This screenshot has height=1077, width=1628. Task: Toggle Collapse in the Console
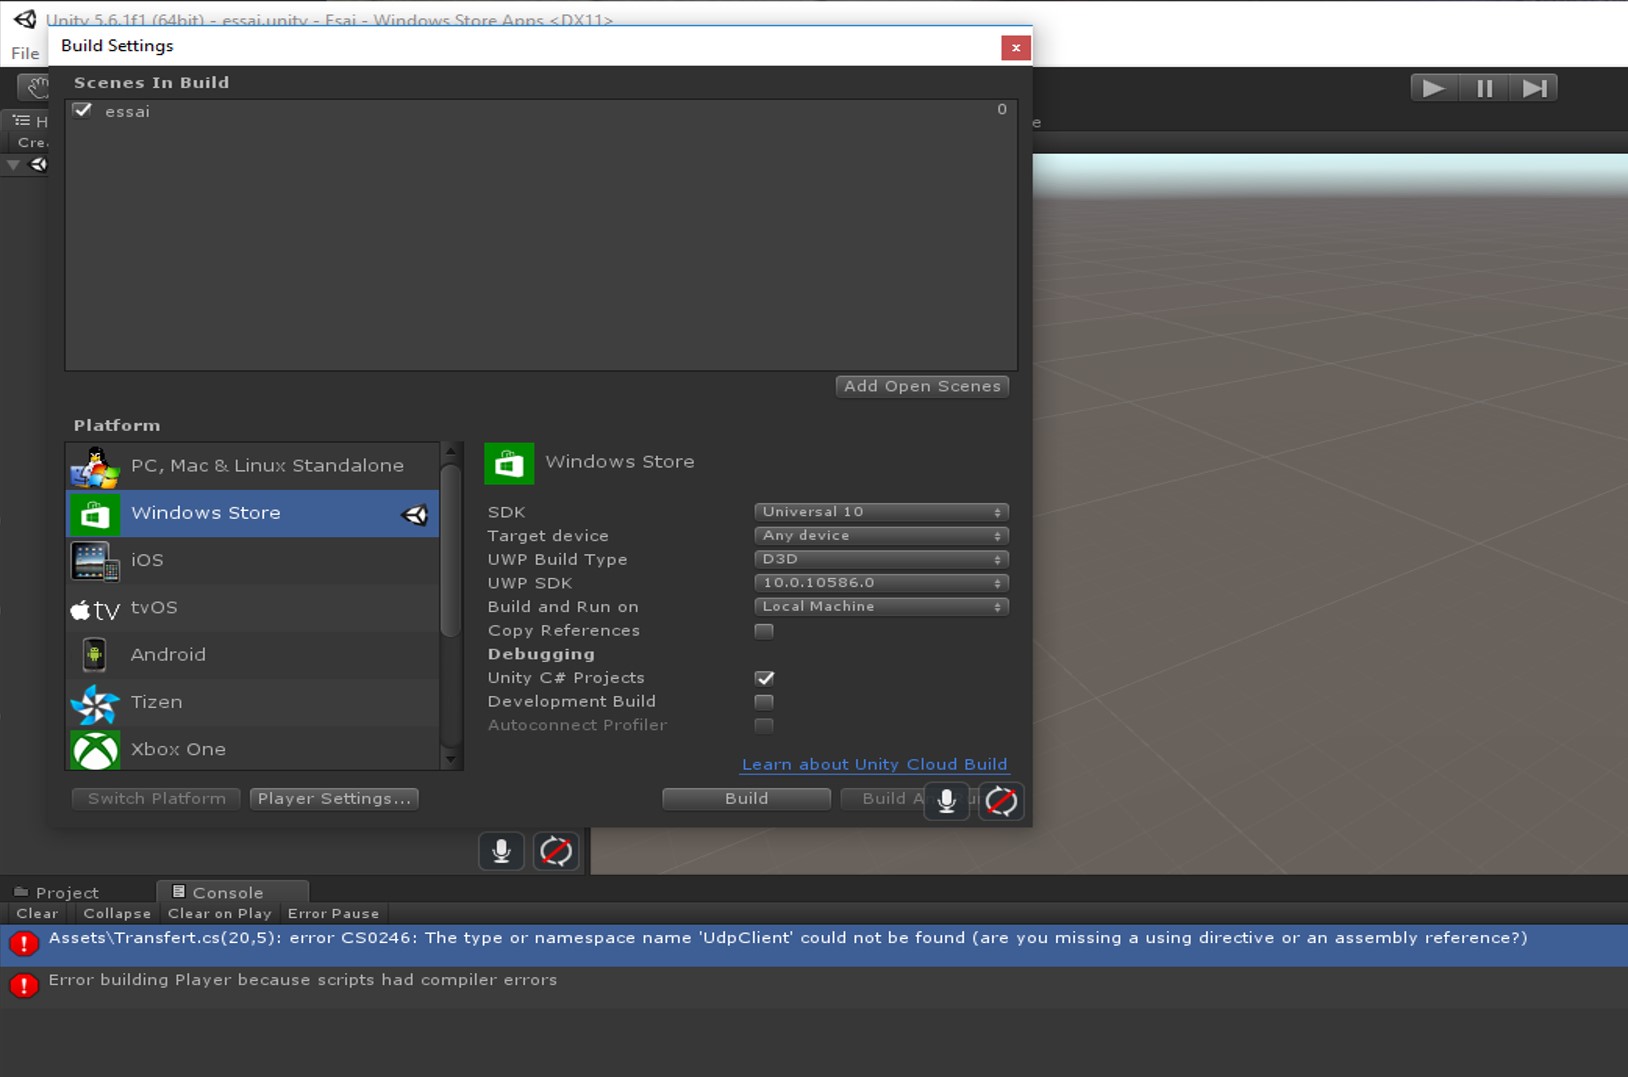pyautogui.click(x=117, y=913)
